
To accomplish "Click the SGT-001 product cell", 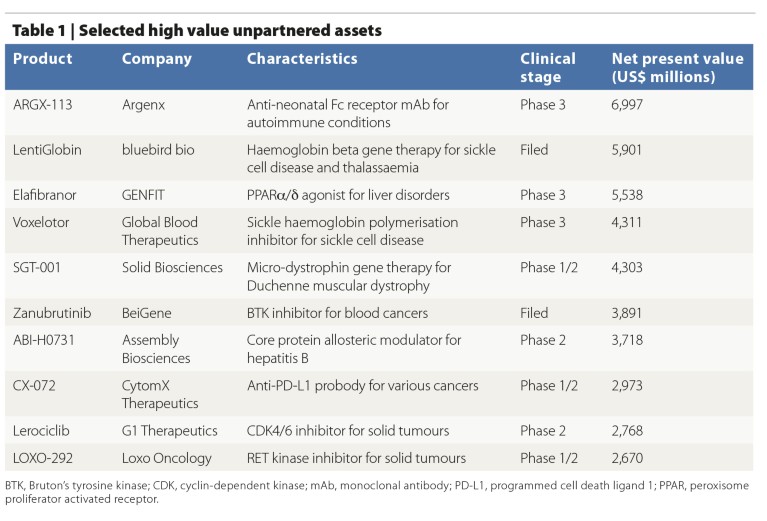I will coord(39,268).
